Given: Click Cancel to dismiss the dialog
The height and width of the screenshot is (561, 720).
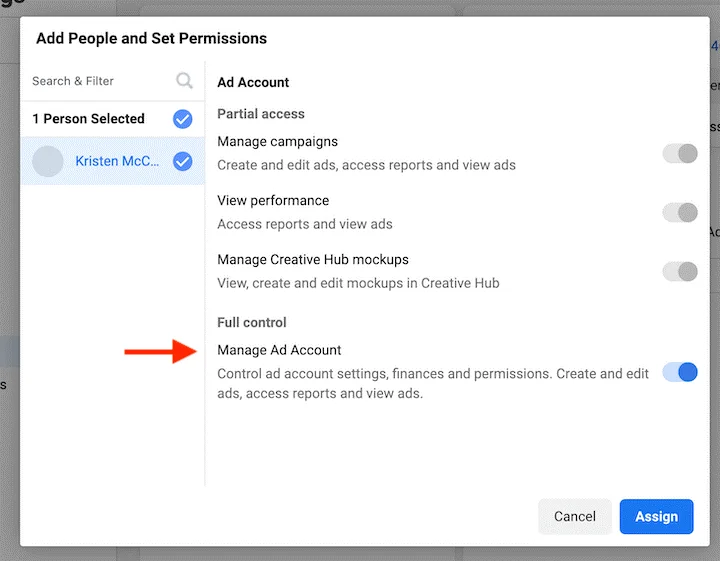Looking at the screenshot, I should click(574, 516).
